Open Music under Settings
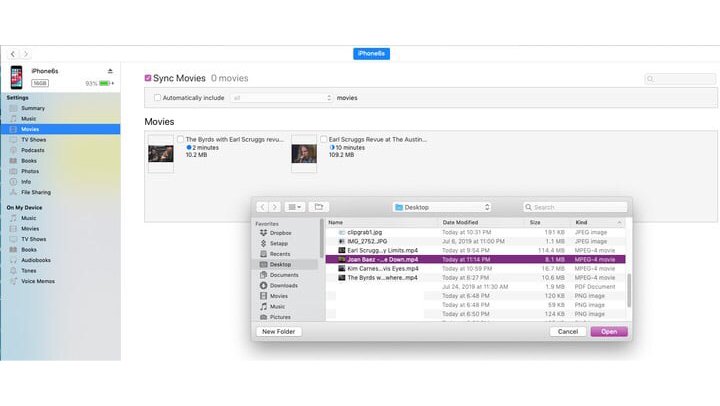 28,119
